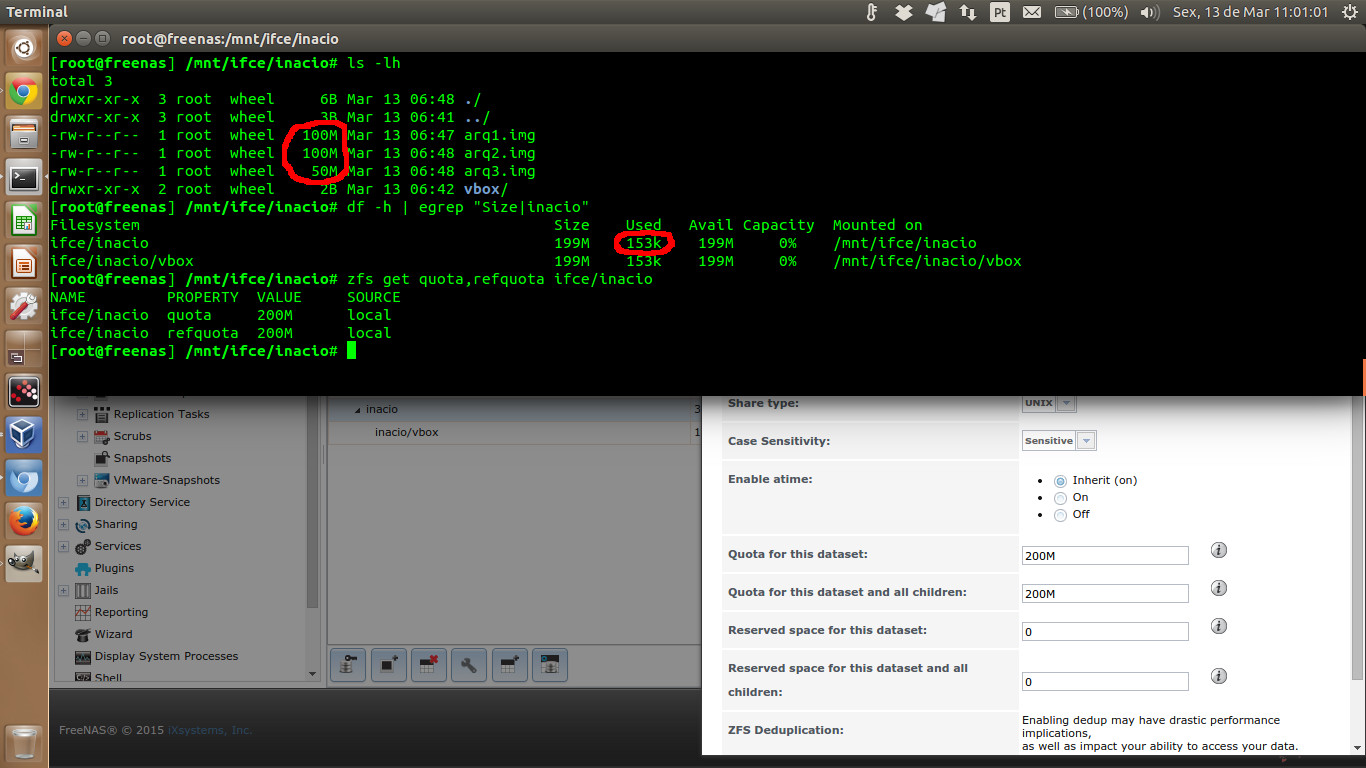The width and height of the screenshot is (1366, 768).
Task: Select On radio for Enable atime
Action: tap(1060, 498)
